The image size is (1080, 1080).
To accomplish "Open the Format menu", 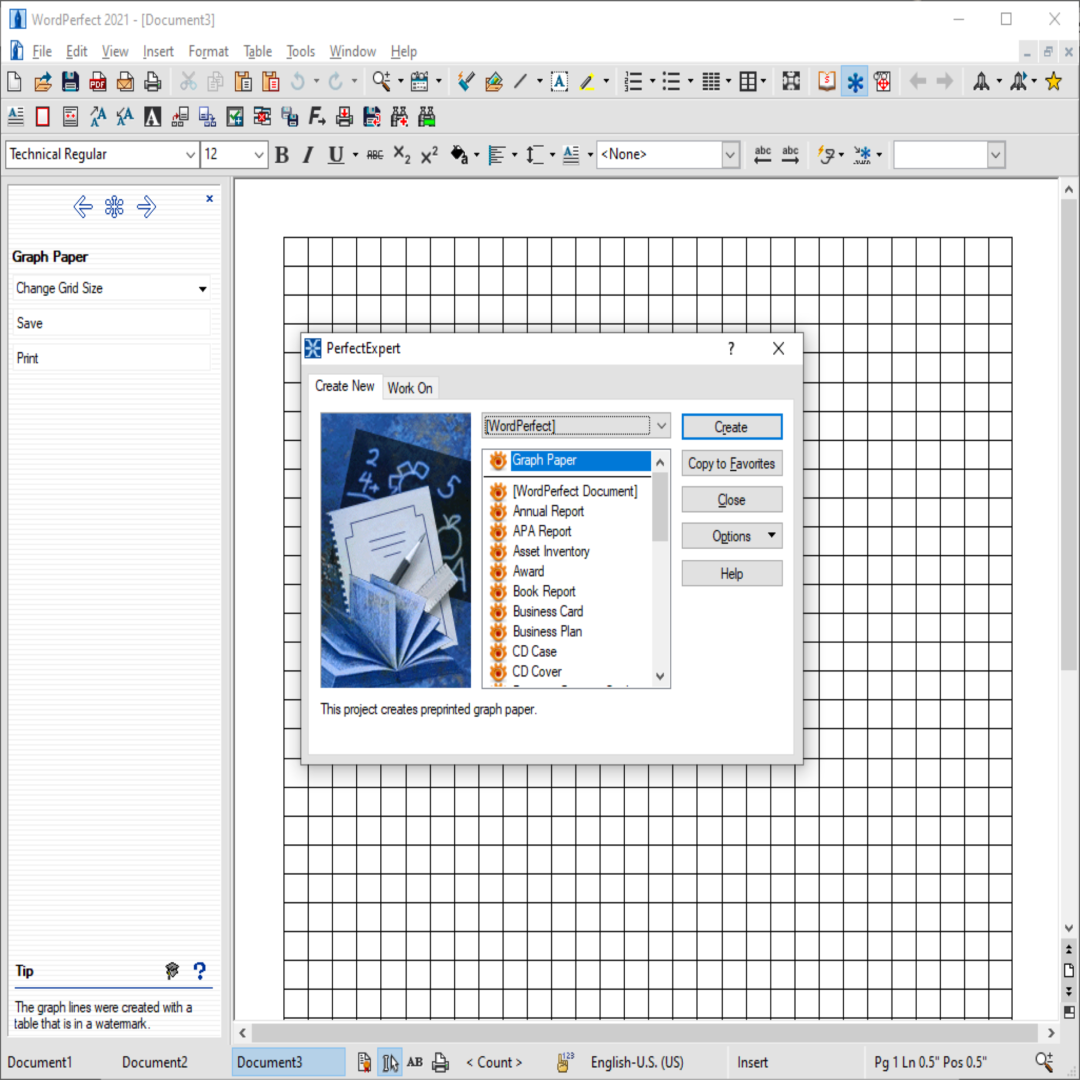I will pos(208,52).
